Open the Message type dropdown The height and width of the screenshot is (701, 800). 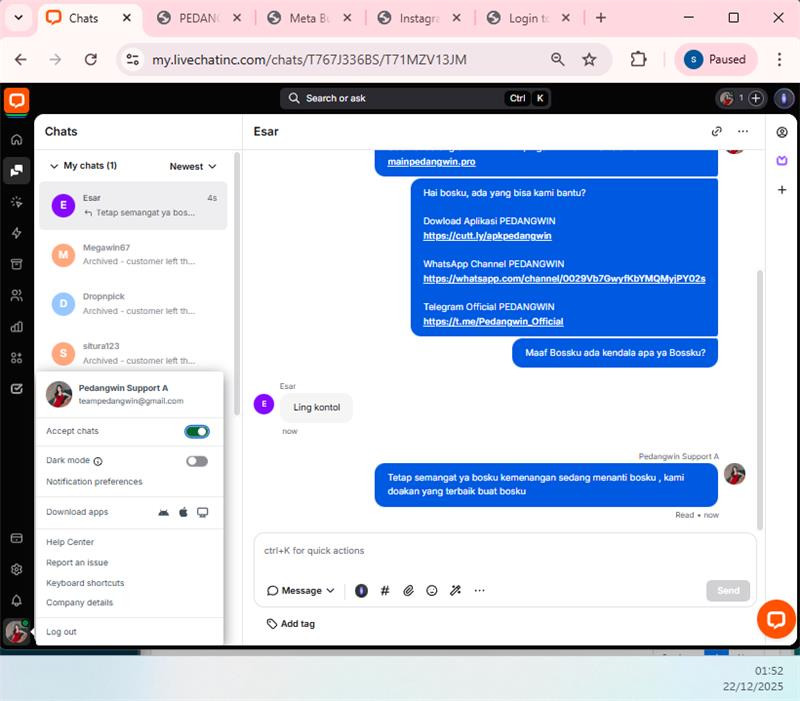point(301,591)
